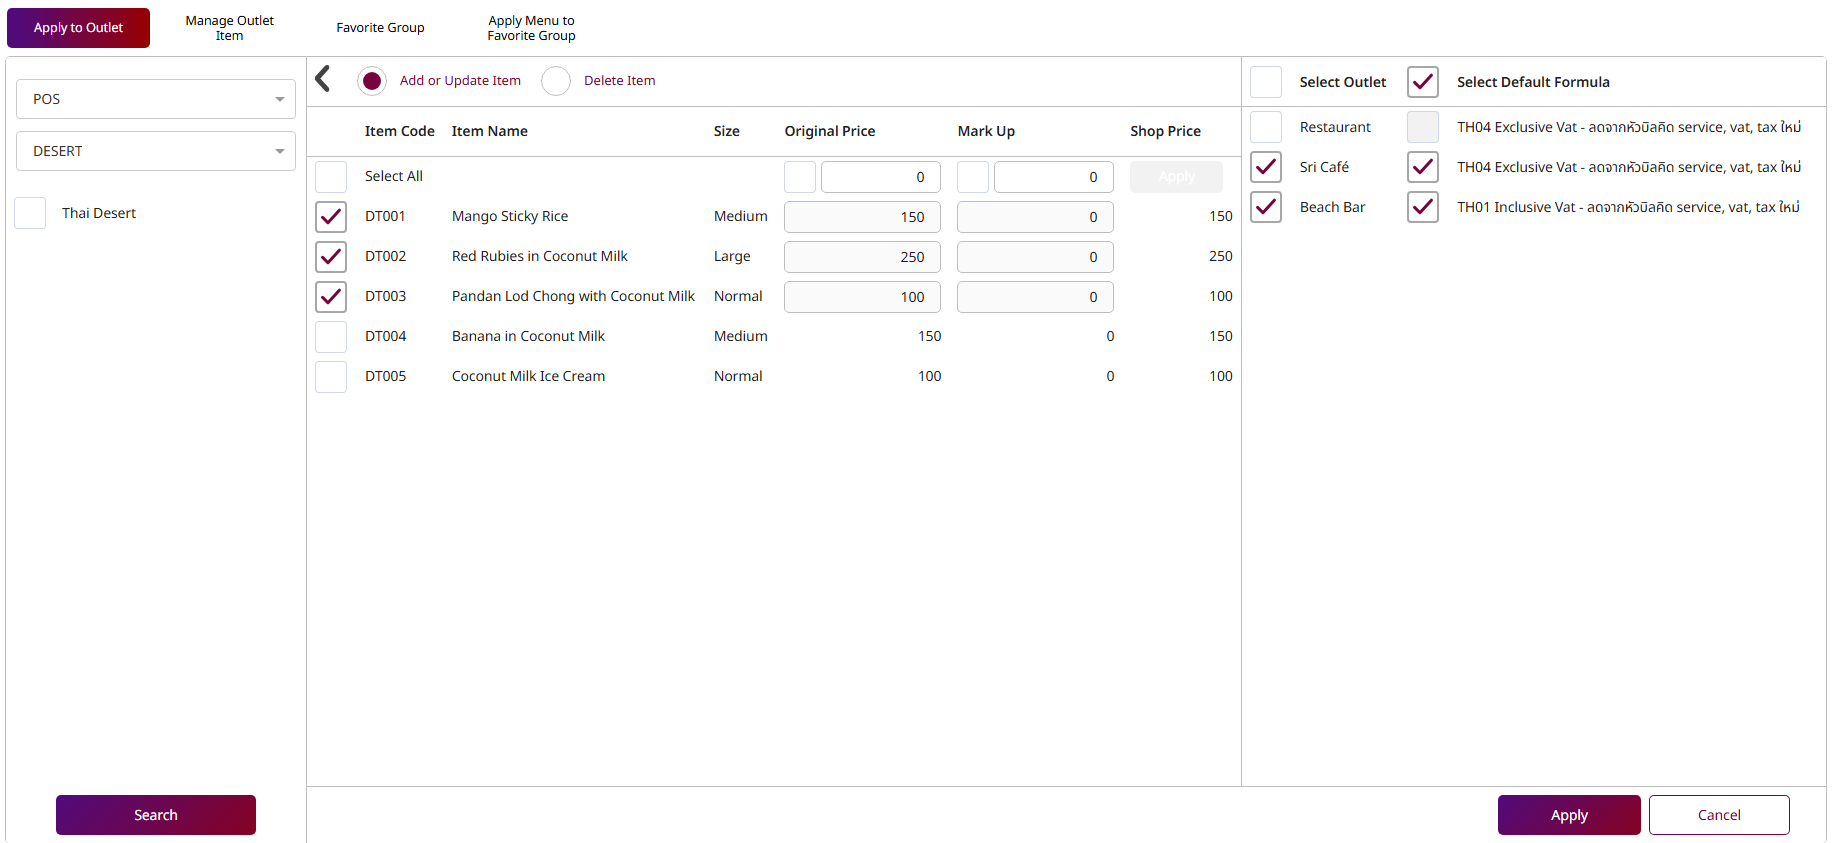Click the bottom-right Apply button
The image size is (1832, 843).
1568,815
